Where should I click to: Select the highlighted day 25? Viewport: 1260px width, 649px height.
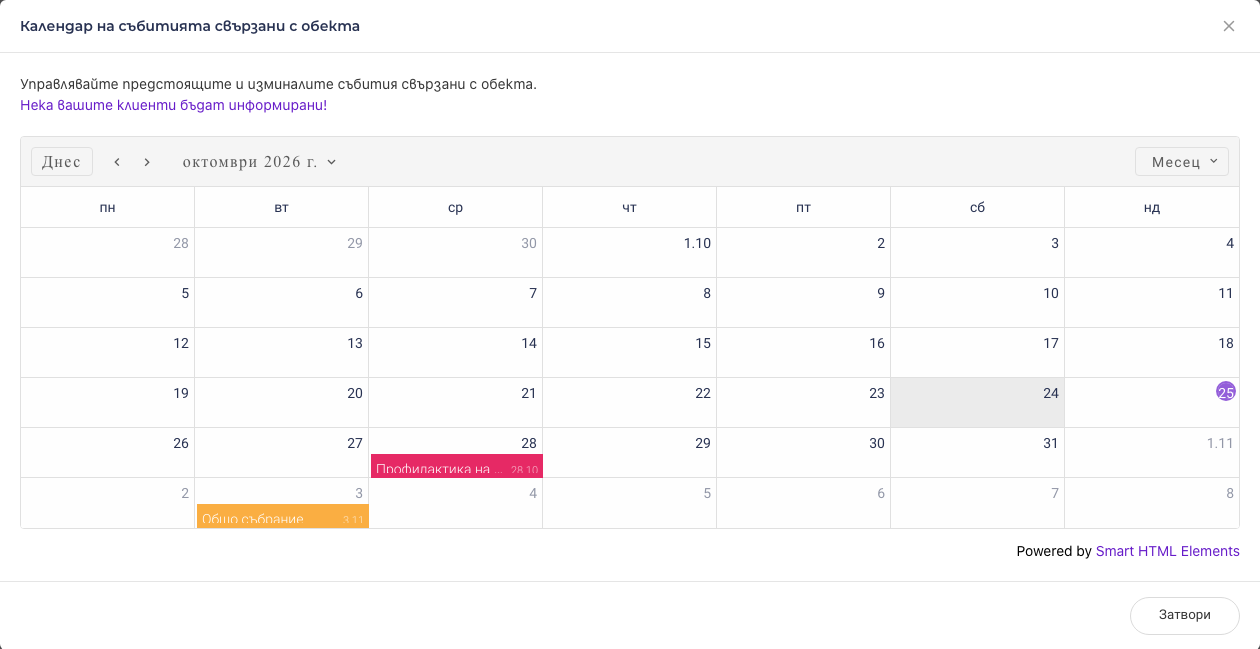1226,392
